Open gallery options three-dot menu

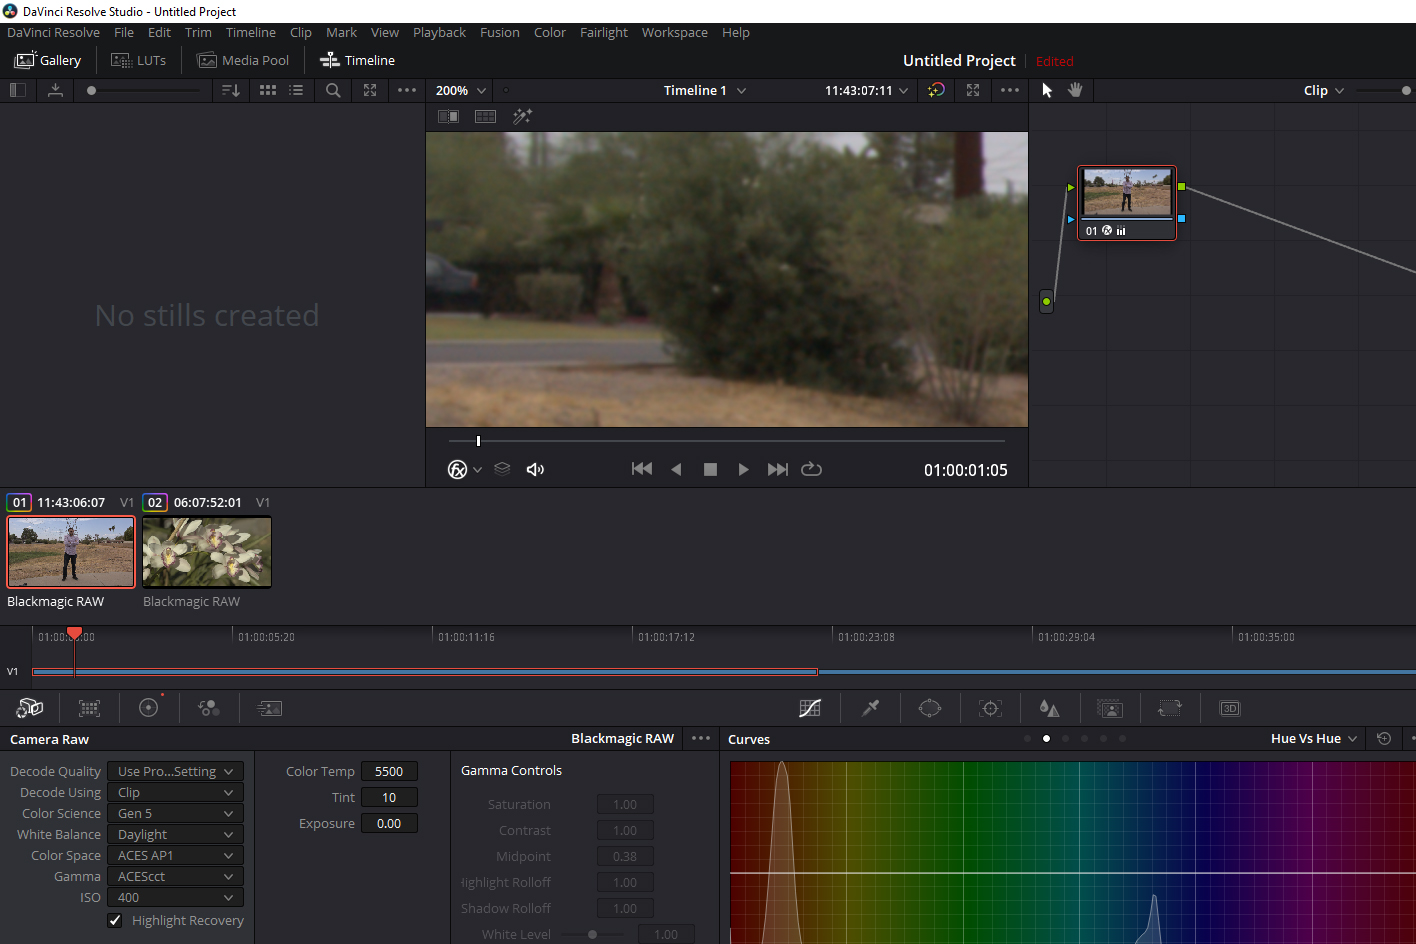407,90
